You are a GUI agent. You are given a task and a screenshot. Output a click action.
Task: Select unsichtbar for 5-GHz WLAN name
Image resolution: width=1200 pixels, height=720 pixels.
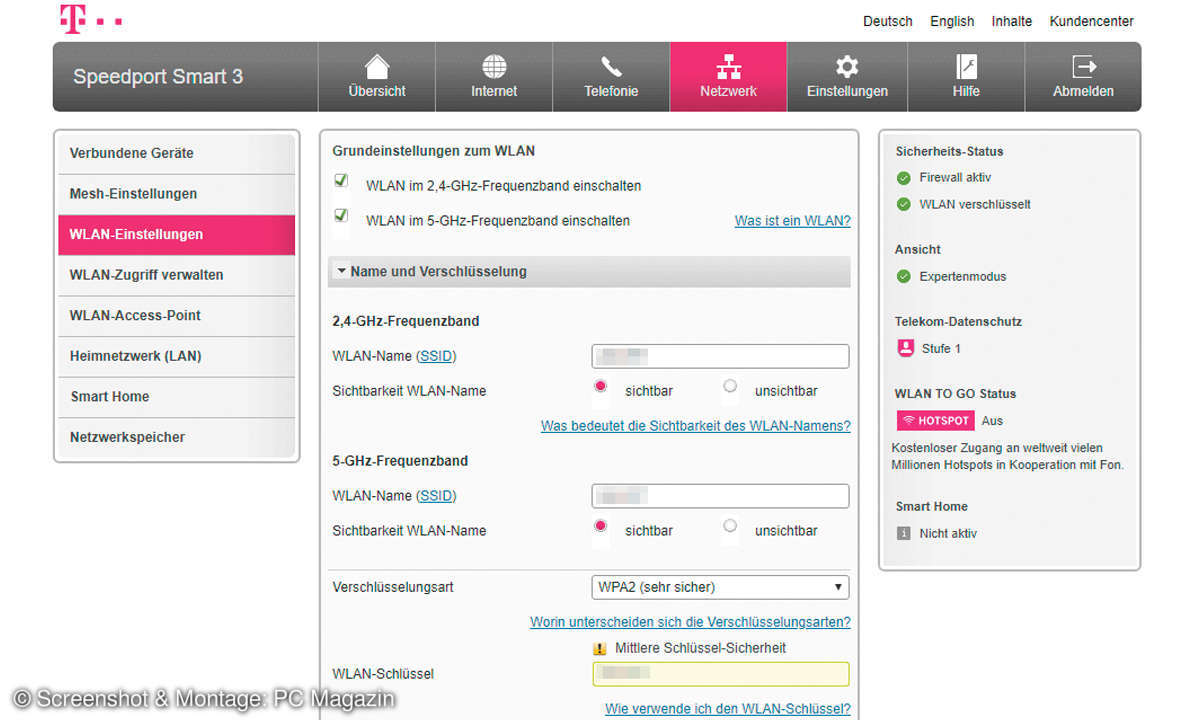pos(730,526)
